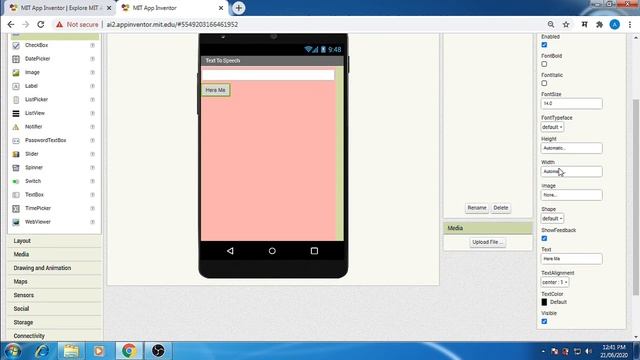640x360 pixels.
Task: Choose the Label component icon
Action: [x=16, y=86]
